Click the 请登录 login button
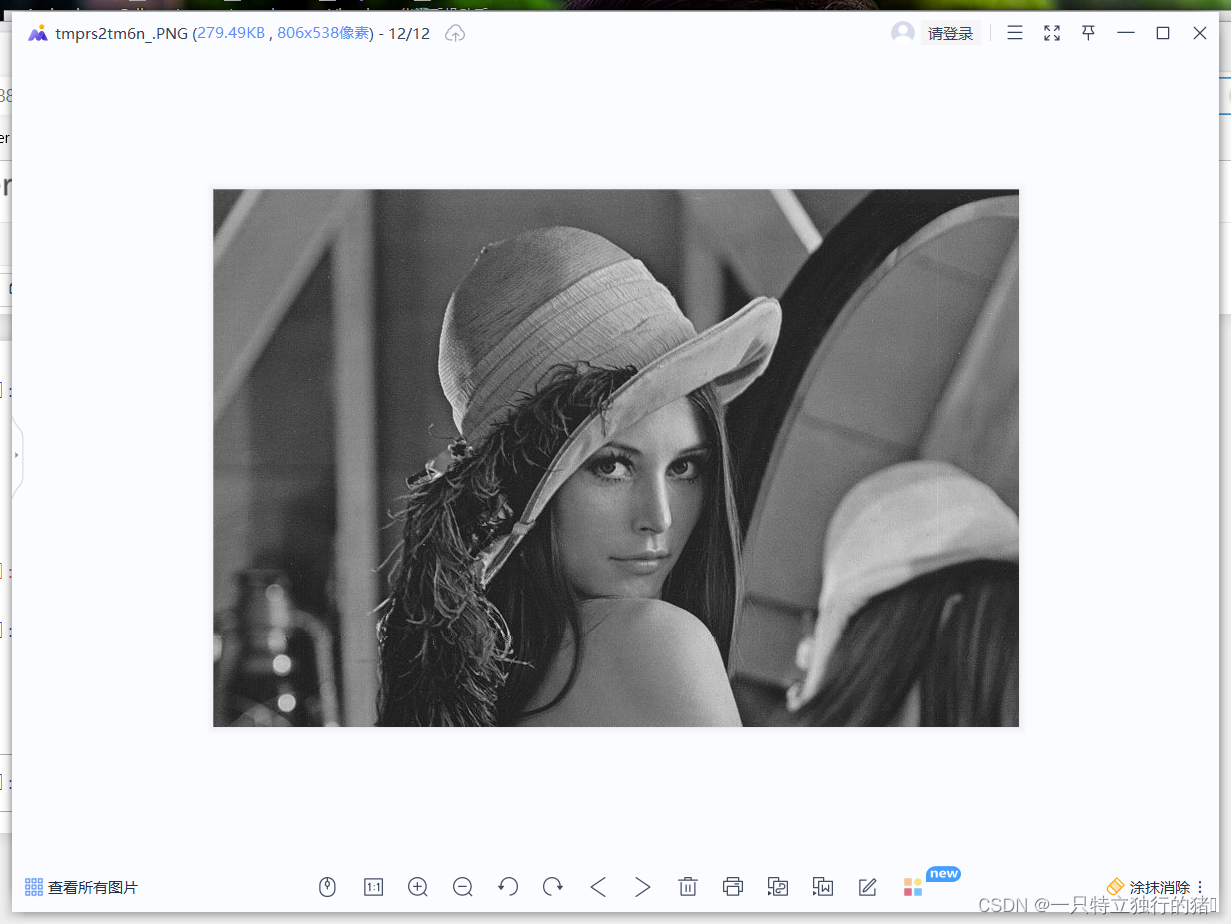Viewport: 1231px width, 924px height. pos(950,34)
